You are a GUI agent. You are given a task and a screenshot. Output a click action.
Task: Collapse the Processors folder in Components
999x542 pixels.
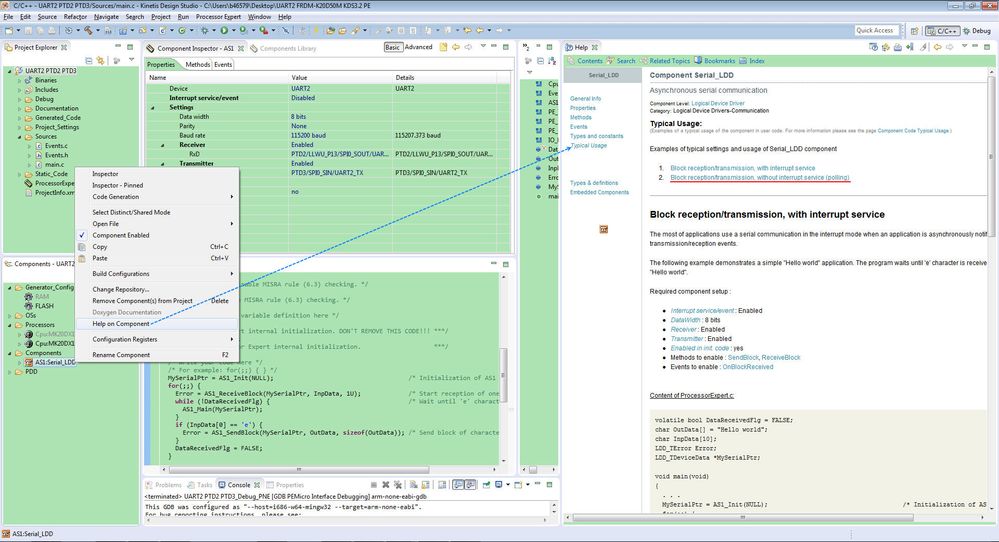[x=10, y=325]
